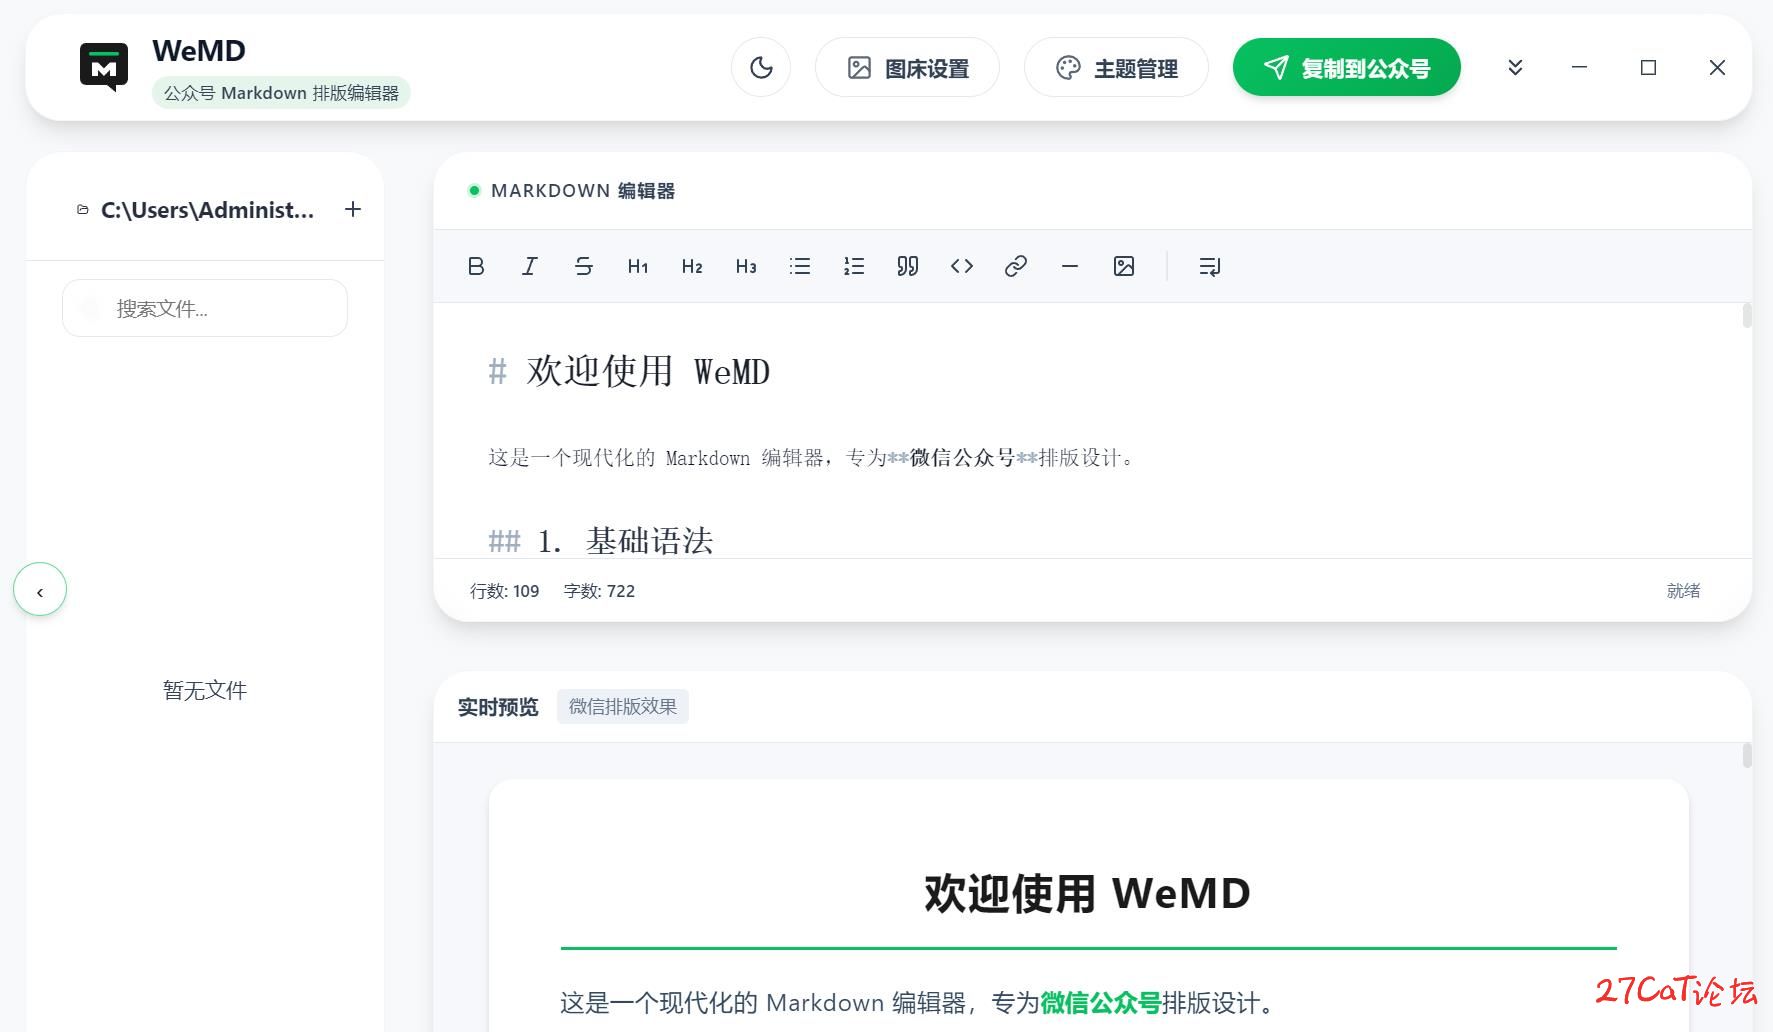Insert inline code block
Viewport: 1773px width, 1032px height.
[962, 266]
